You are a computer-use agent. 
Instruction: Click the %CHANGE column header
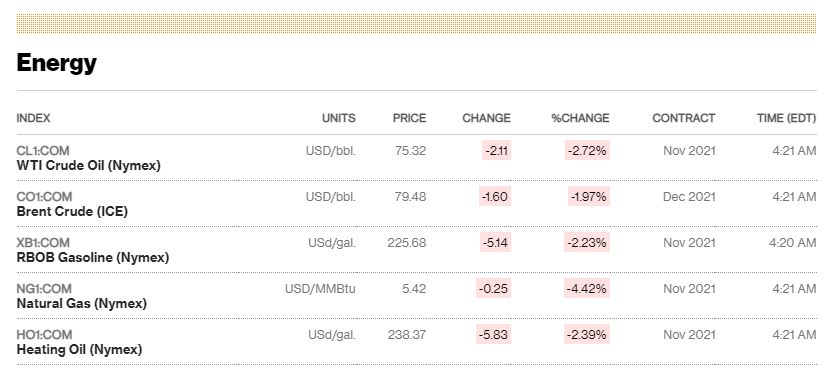[581, 118]
